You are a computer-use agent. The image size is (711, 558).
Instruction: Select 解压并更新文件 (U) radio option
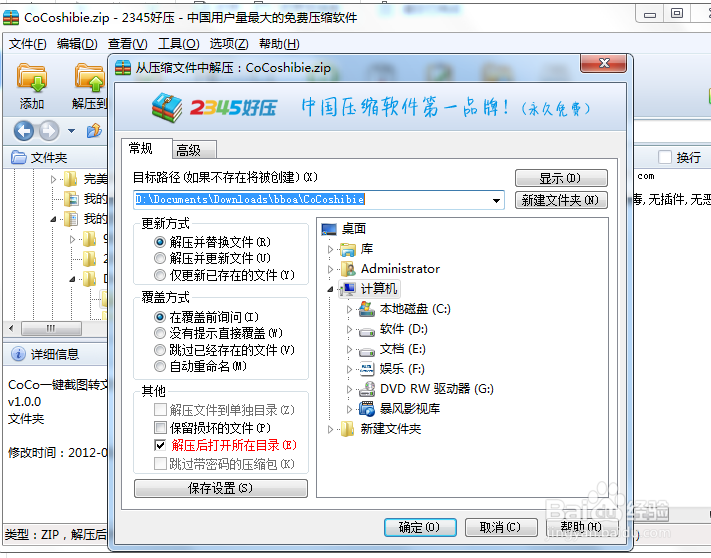[x=160, y=258]
